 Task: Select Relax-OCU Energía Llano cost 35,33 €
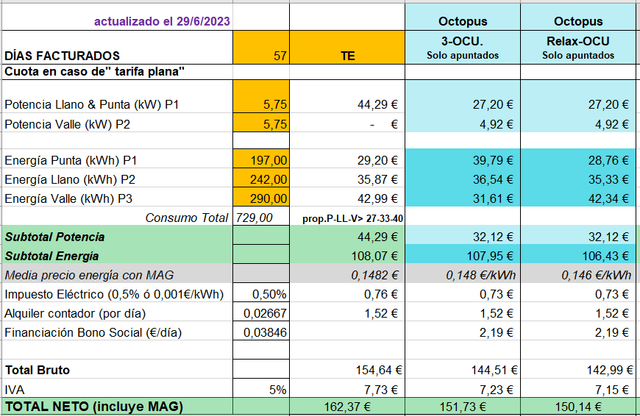tap(578, 178)
